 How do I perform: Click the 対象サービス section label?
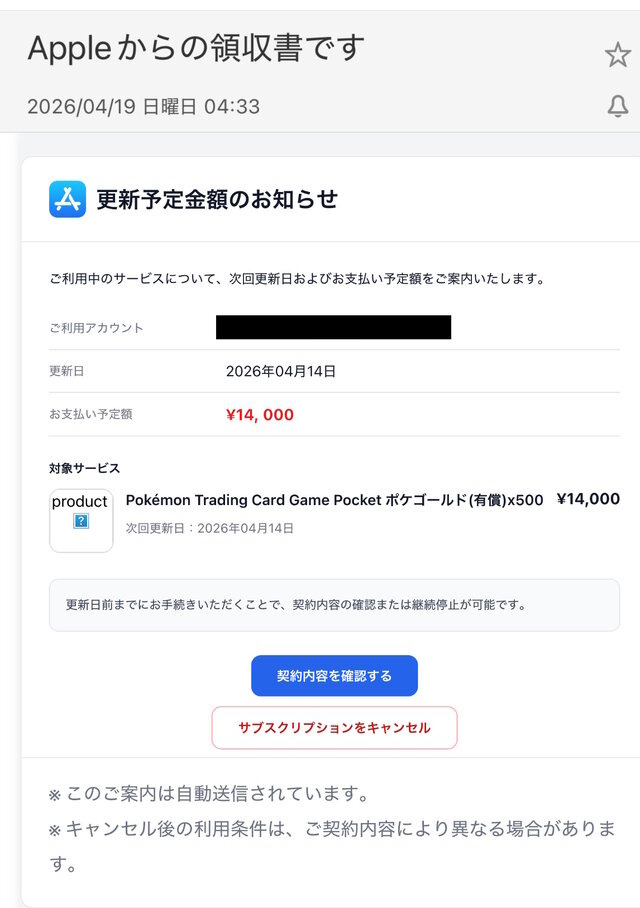84,468
